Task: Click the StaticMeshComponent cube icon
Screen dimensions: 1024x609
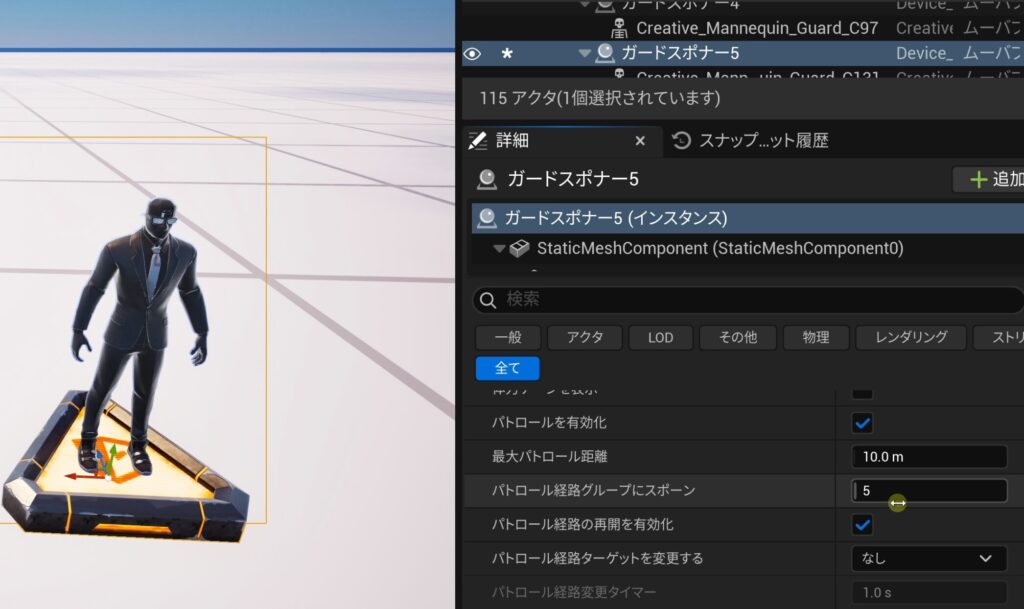Action: click(x=519, y=248)
